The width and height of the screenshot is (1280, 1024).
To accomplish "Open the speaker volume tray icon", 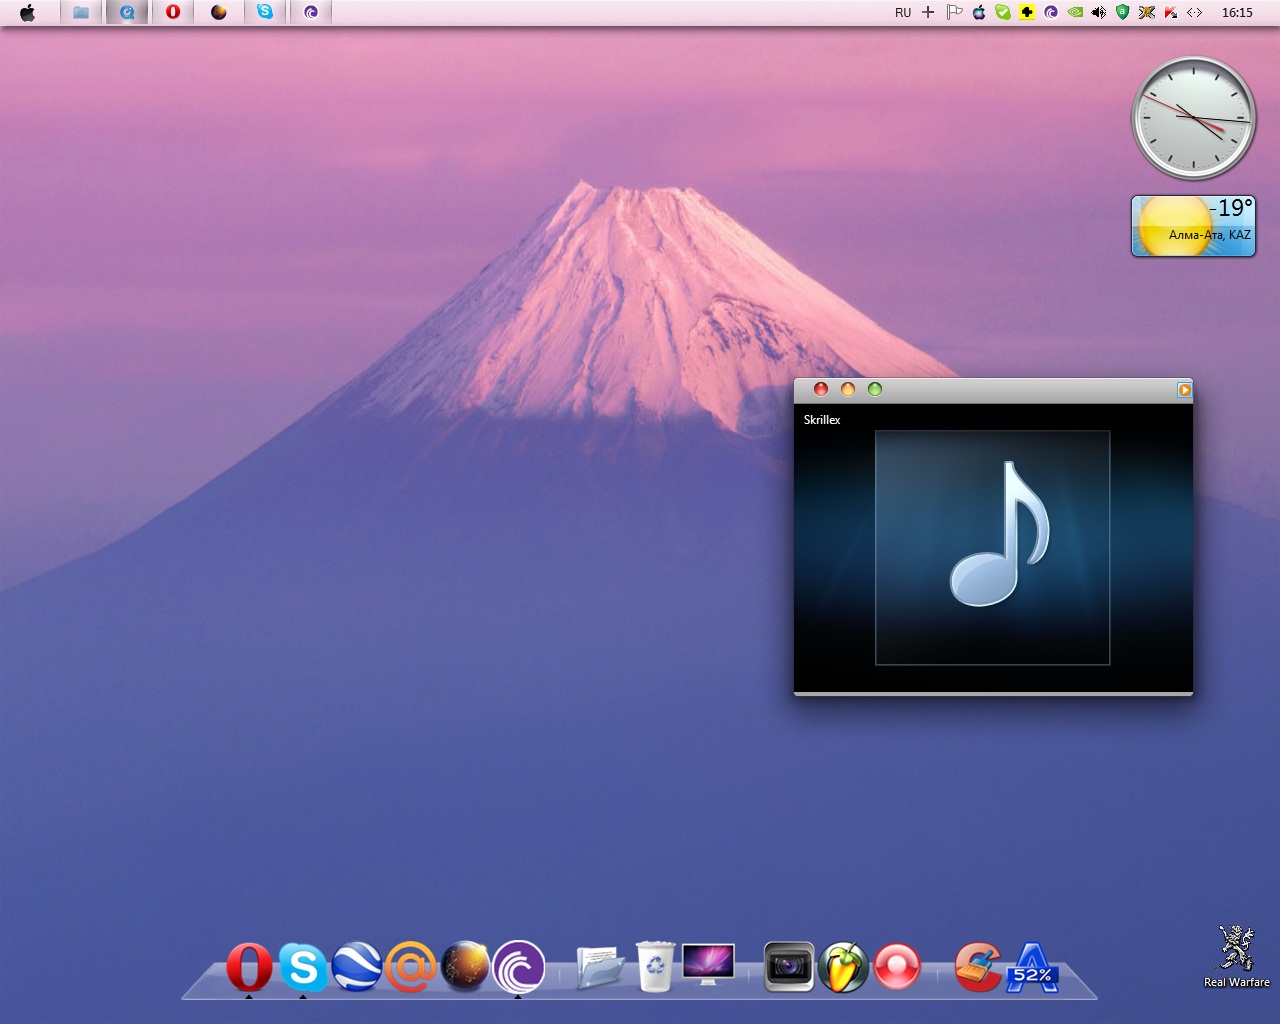I will tap(1098, 13).
